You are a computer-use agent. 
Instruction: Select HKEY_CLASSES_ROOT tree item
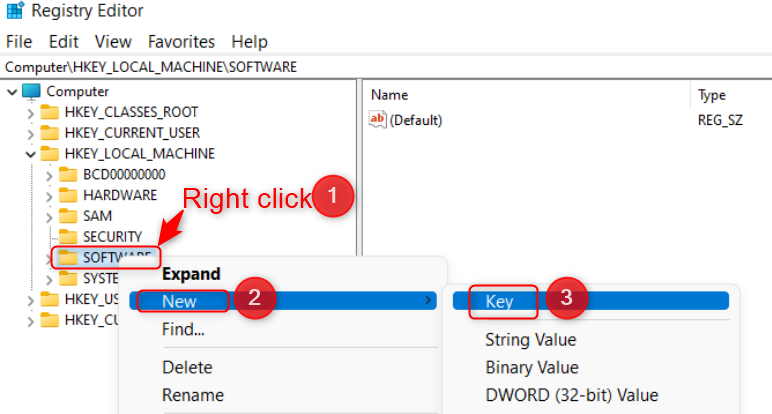tap(131, 112)
